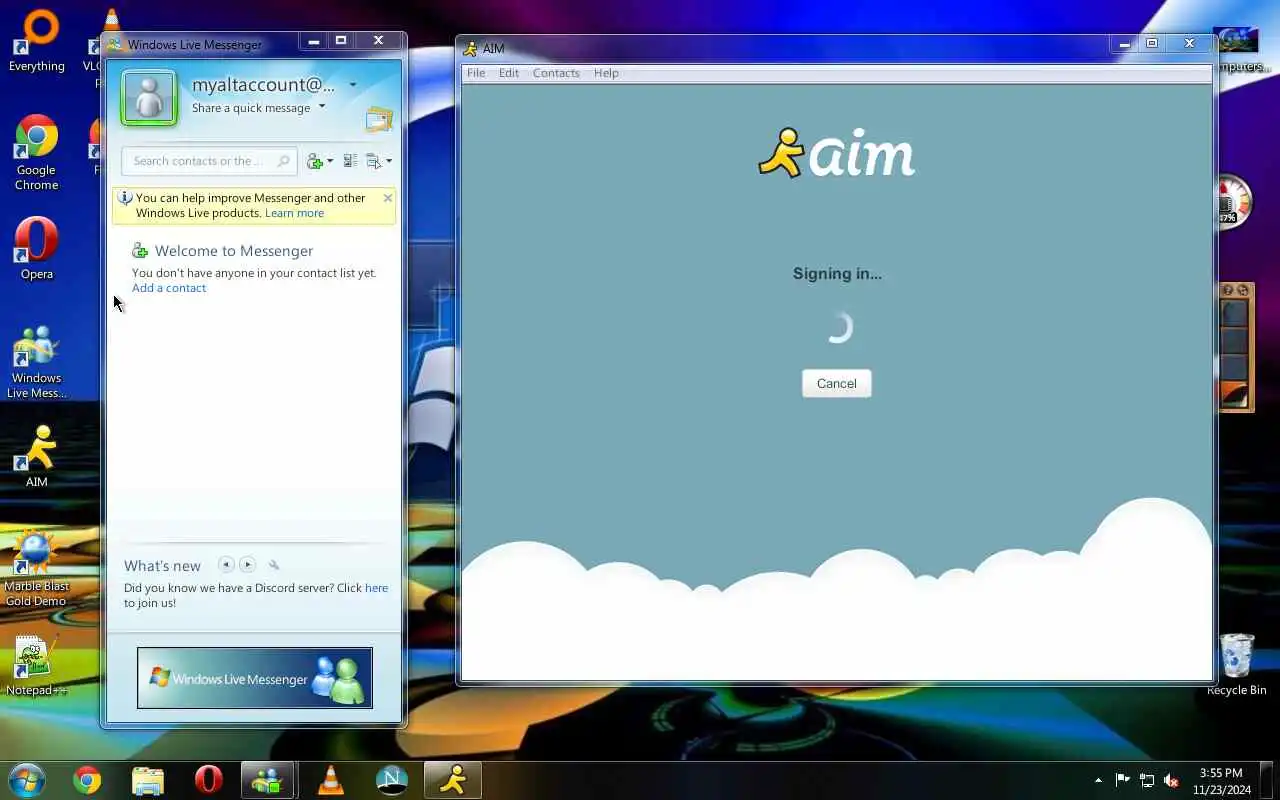Click the magnifier icon in search box
The width and height of the screenshot is (1280, 800).
[284, 161]
